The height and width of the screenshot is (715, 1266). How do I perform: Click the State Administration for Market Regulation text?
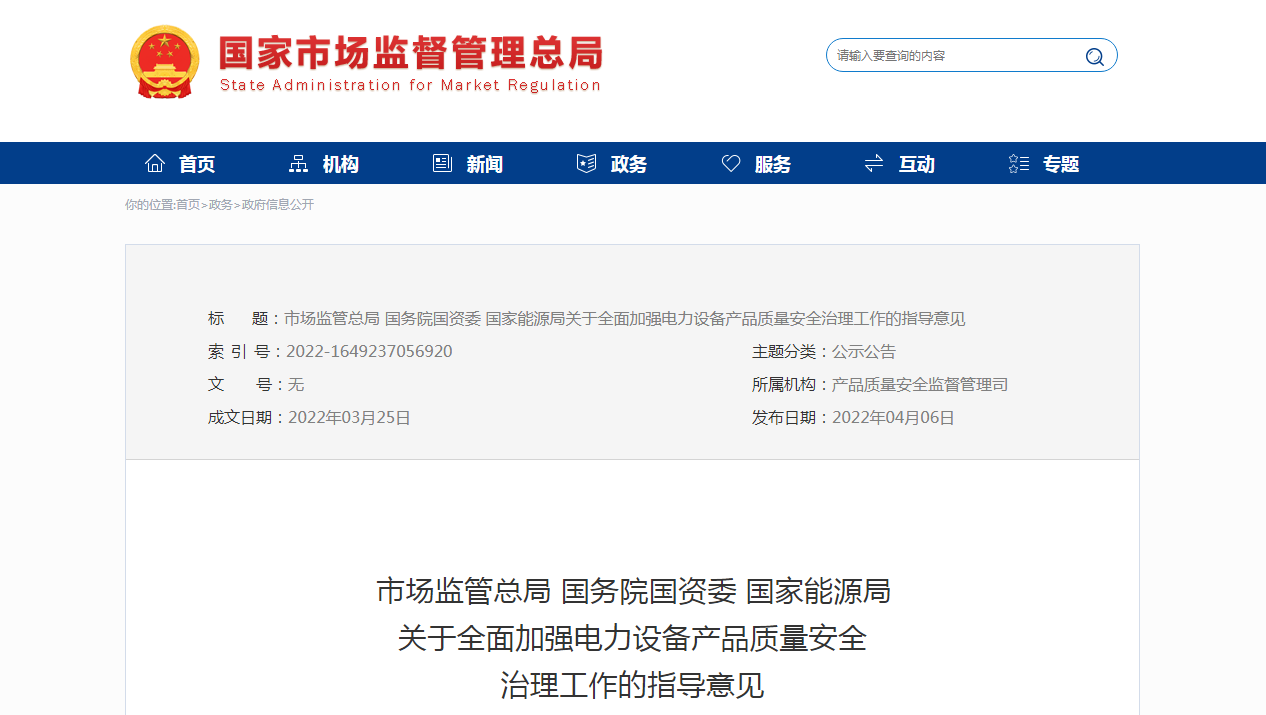410,85
